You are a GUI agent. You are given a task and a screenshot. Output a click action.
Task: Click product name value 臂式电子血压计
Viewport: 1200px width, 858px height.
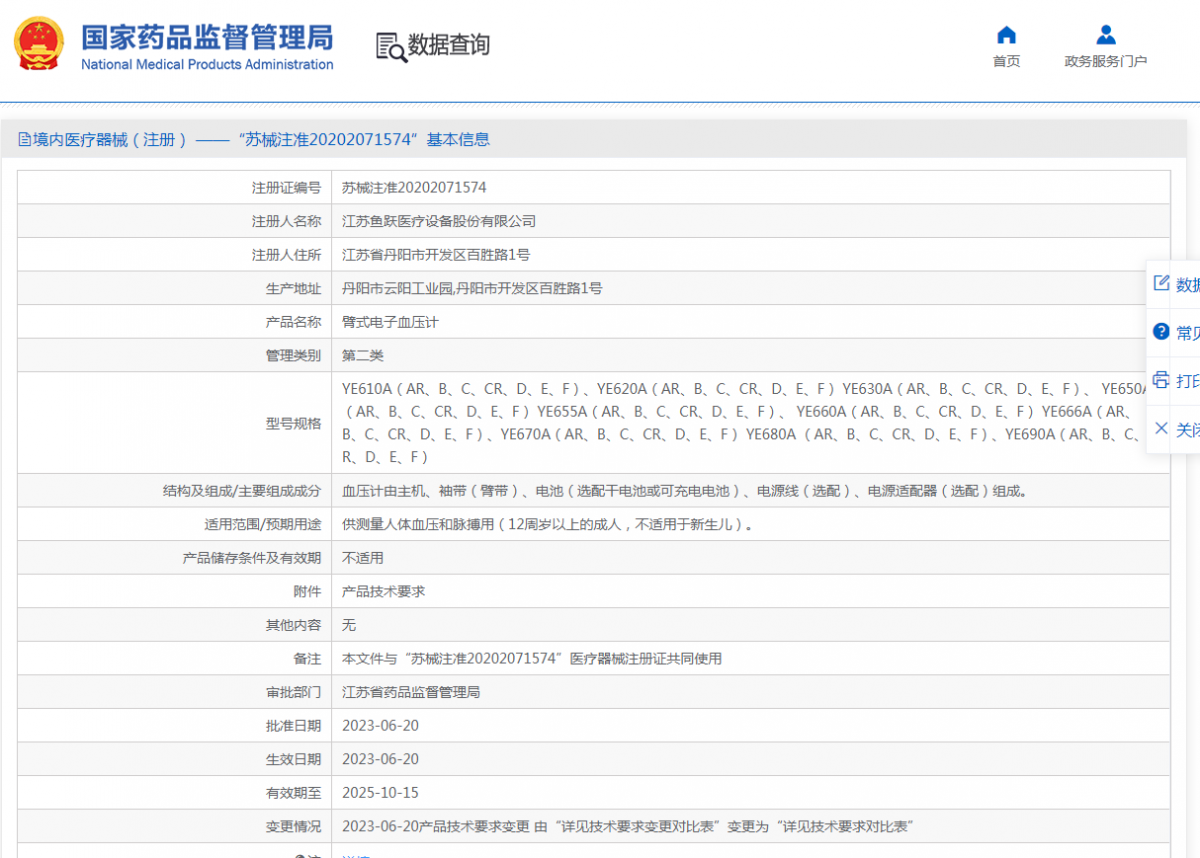[390, 322]
